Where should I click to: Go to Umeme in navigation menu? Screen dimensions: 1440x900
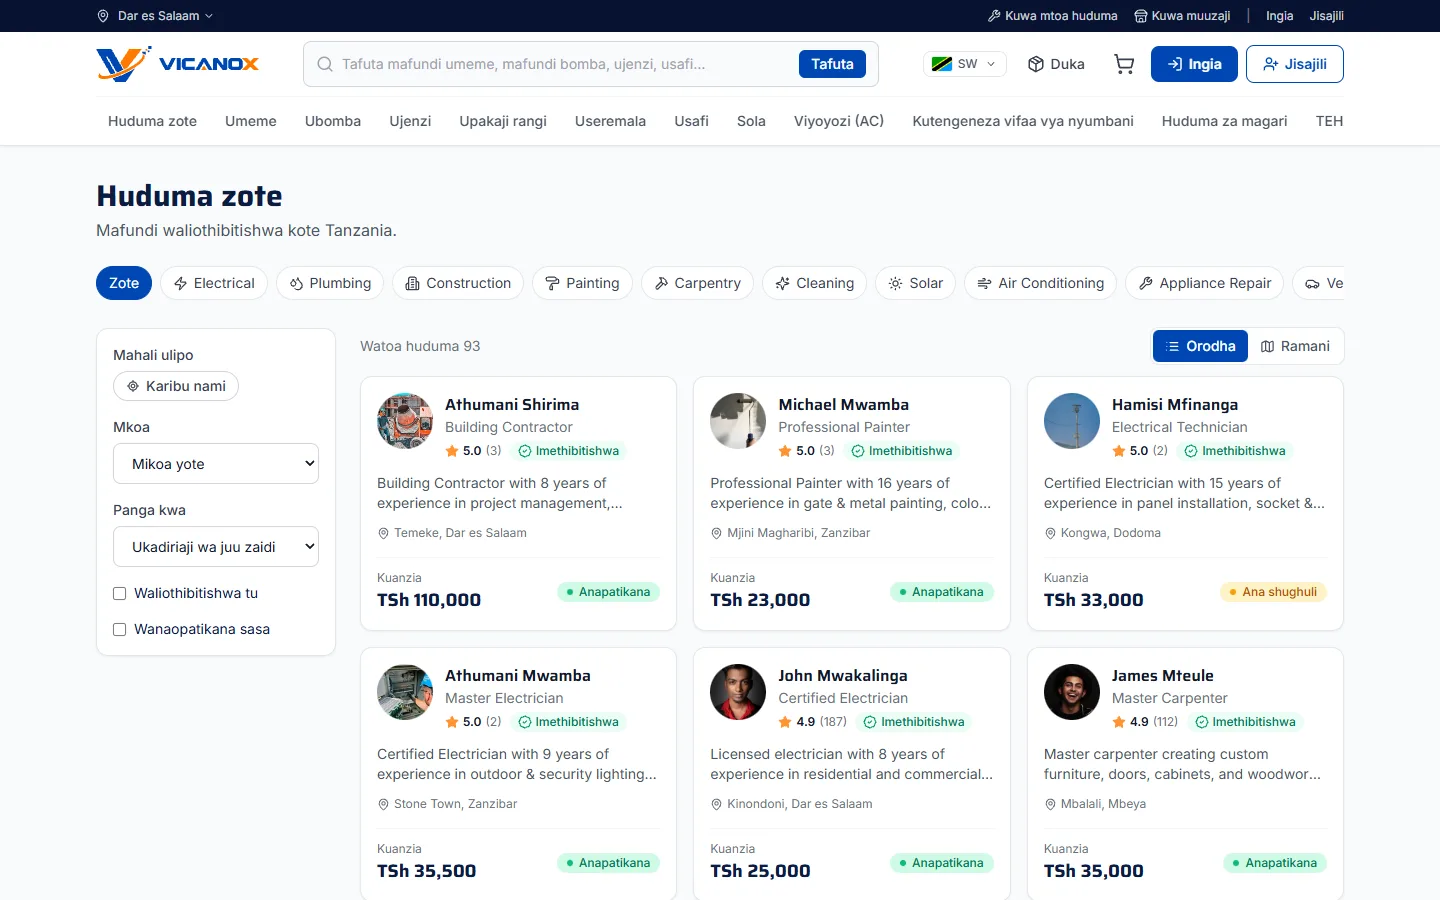point(251,121)
